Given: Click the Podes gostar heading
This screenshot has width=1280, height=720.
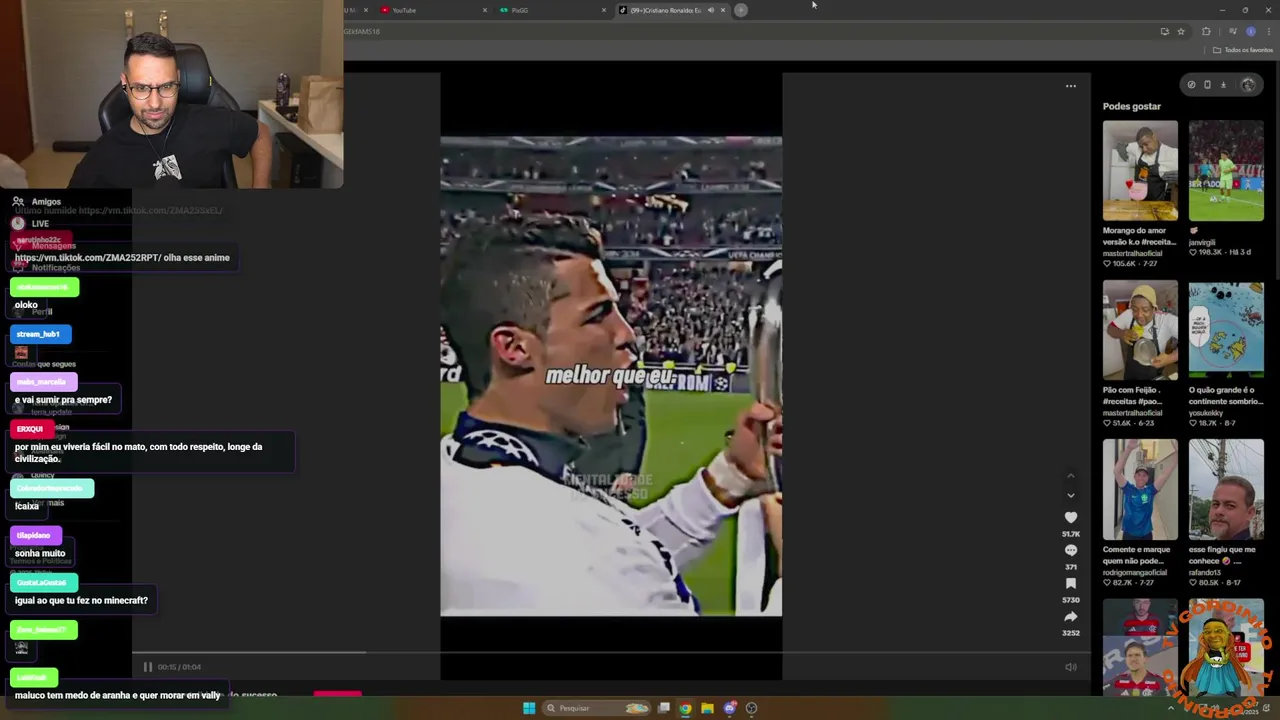Looking at the screenshot, I should click(x=1132, y=106).
